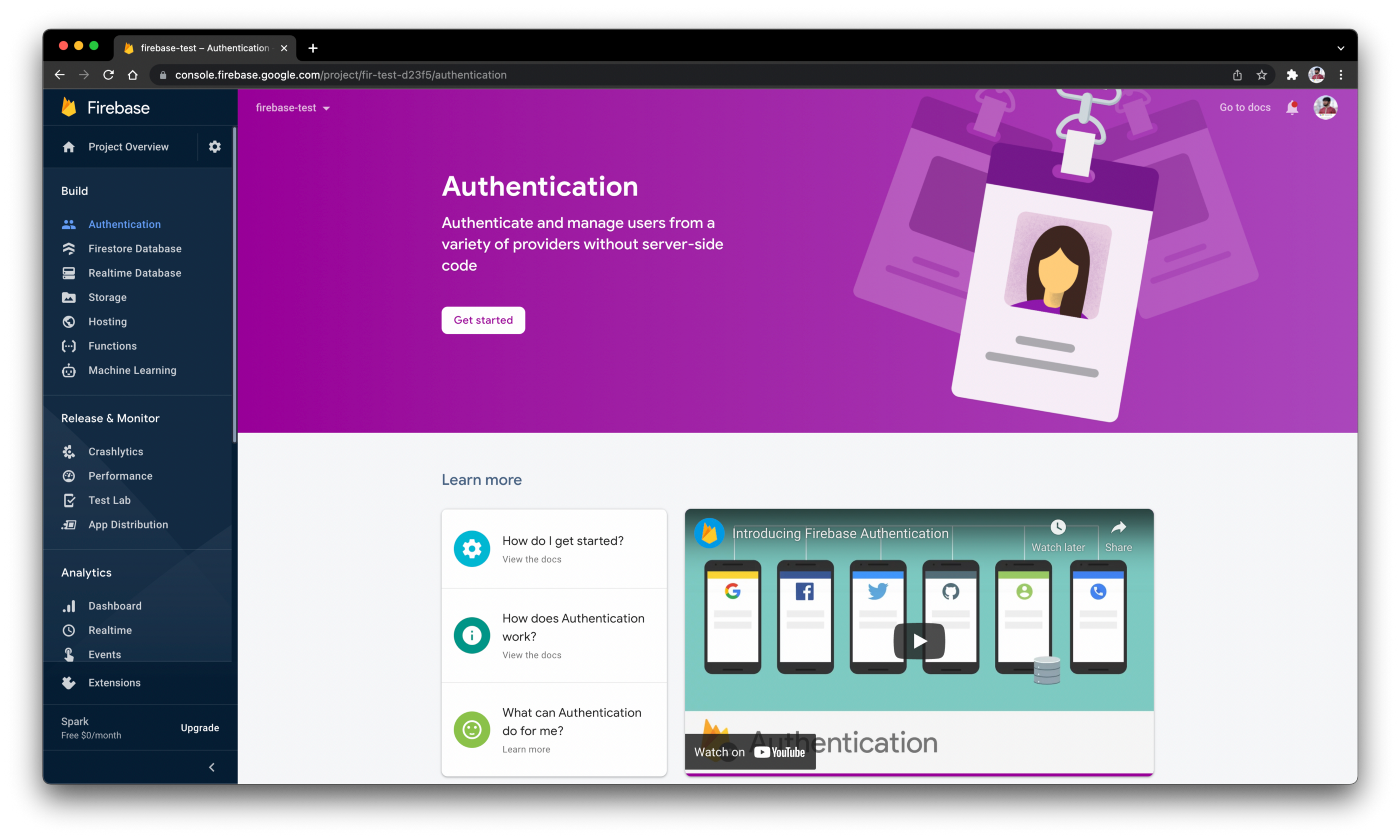Switch to the firebase-test Authentication browser tab
Image resolution: width=1400 pixels, height=840 pixels.
click(x=195, y=47)
